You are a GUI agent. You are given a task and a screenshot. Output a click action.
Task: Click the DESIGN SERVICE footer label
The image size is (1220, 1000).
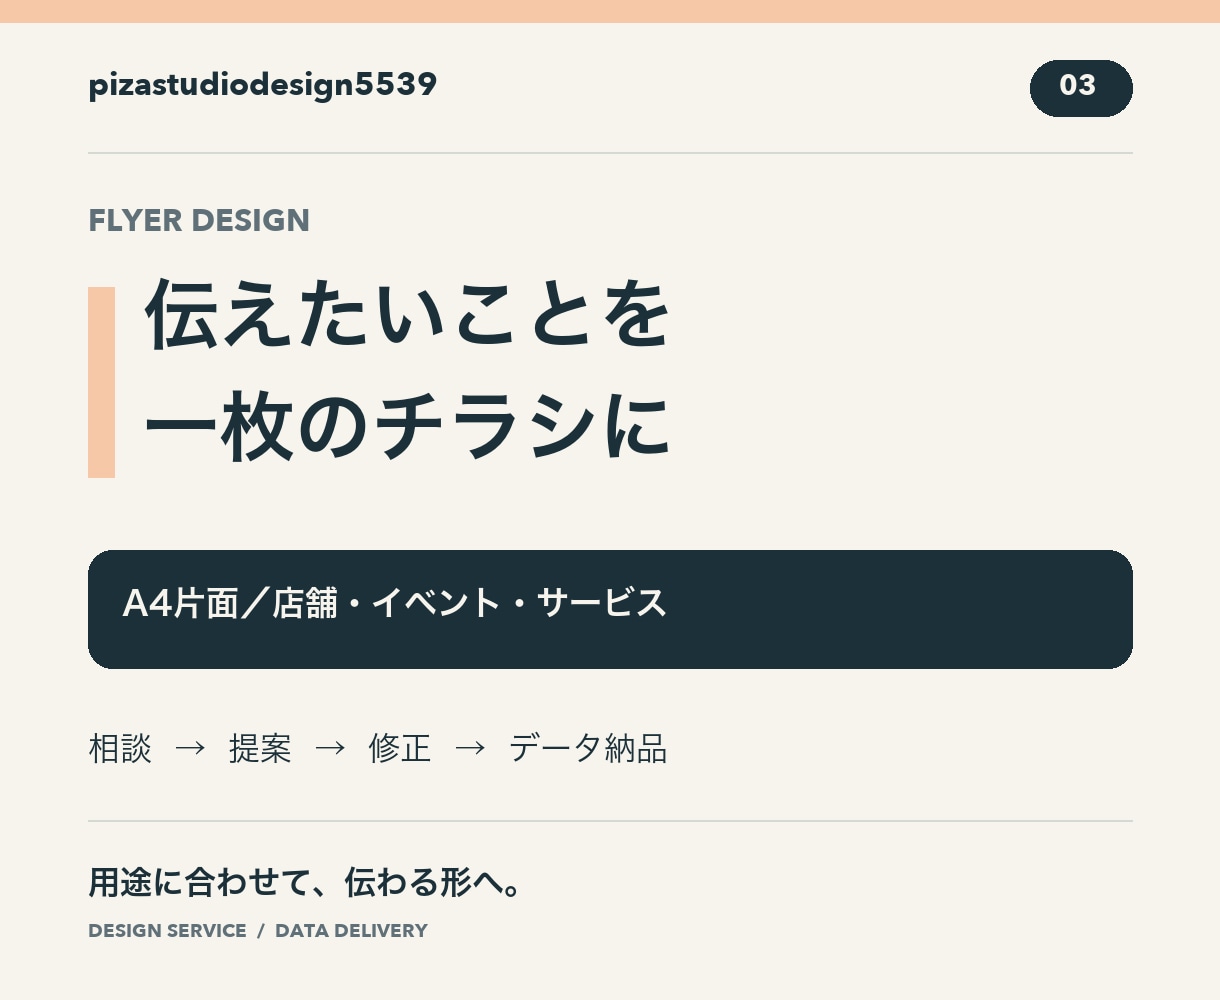(167, 931)
